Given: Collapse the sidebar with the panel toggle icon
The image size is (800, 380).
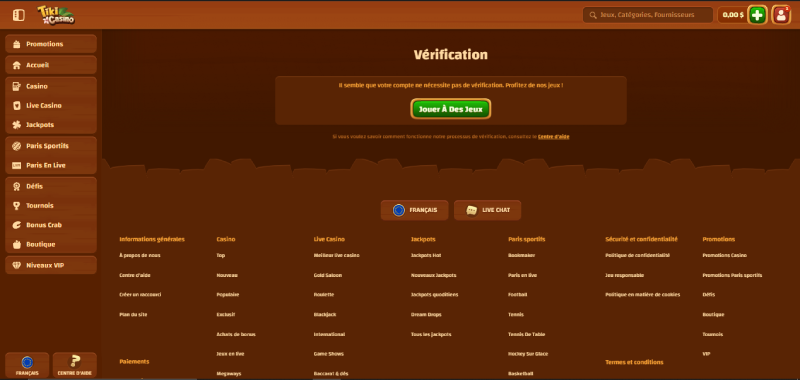Looking at the screenshot, I should click(x=18, y=15).
